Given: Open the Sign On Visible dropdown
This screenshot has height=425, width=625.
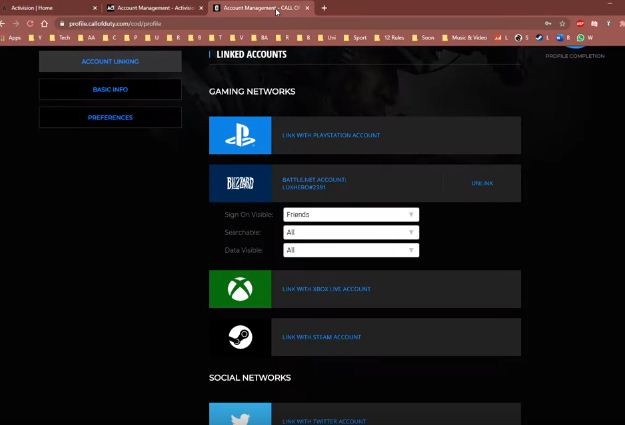Looking at the screenshot, I should [351, 214].
